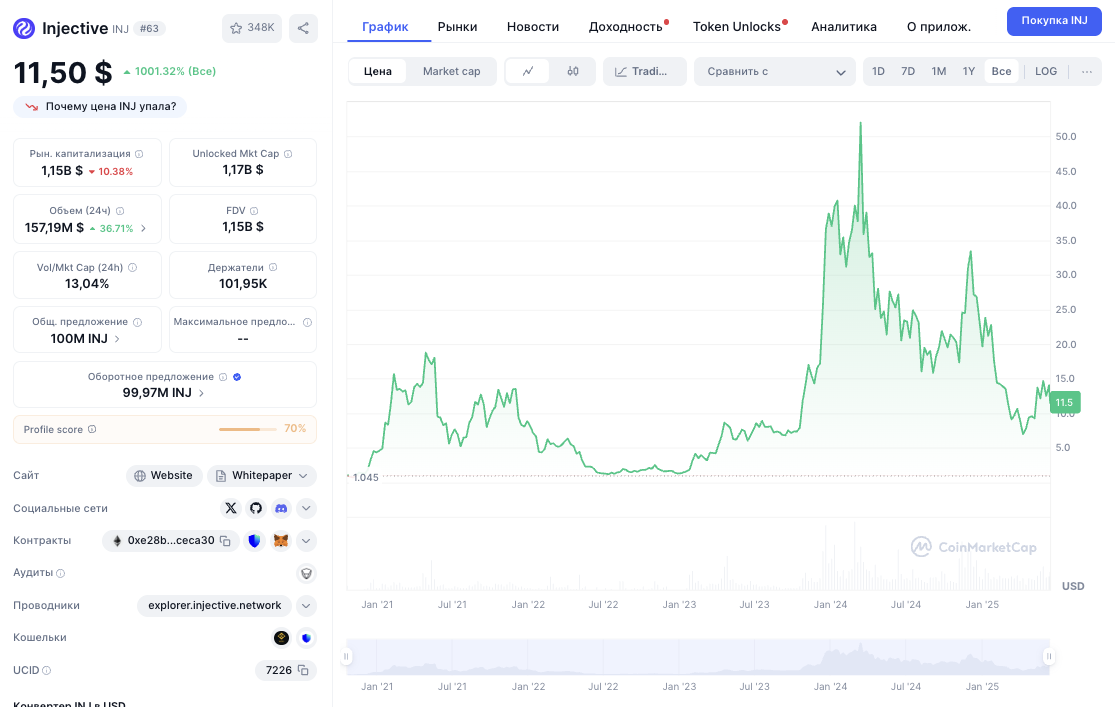This screenshot has height=707, width=1115.
Task: Click the first wallet icon in Кошельки row
Action: [282, 637]
